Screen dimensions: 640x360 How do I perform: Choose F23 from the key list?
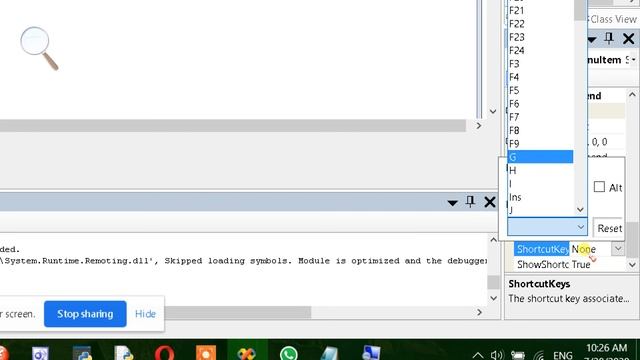pos(540,37)
